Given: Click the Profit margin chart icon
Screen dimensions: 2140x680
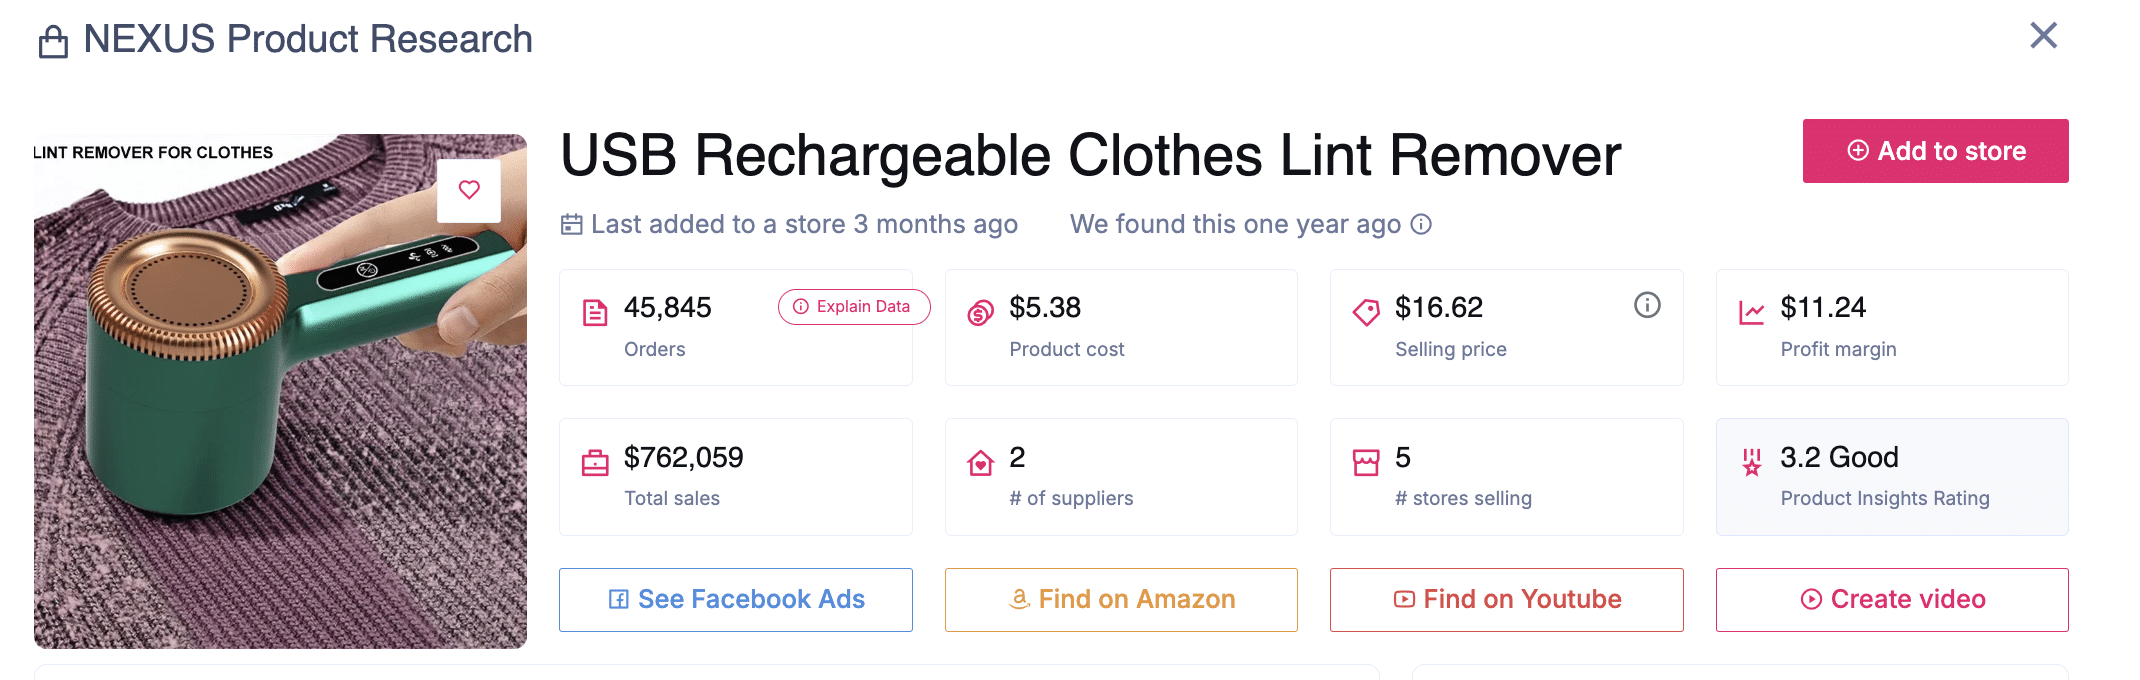Looking at the screenshot, I should (1751, 313).
